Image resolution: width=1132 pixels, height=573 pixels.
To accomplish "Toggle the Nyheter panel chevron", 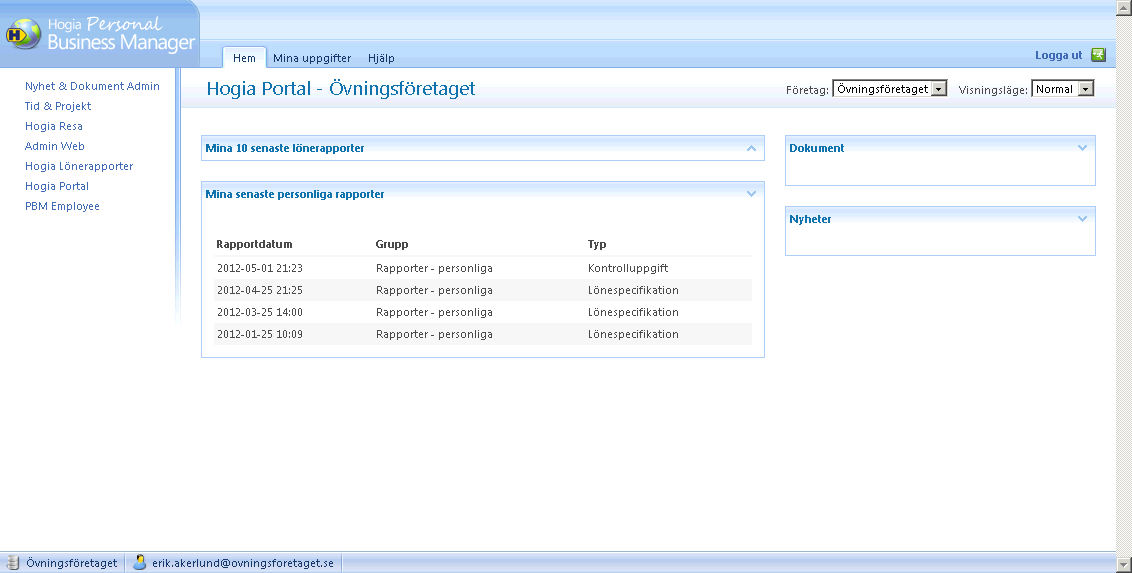I will point(1082,219).
